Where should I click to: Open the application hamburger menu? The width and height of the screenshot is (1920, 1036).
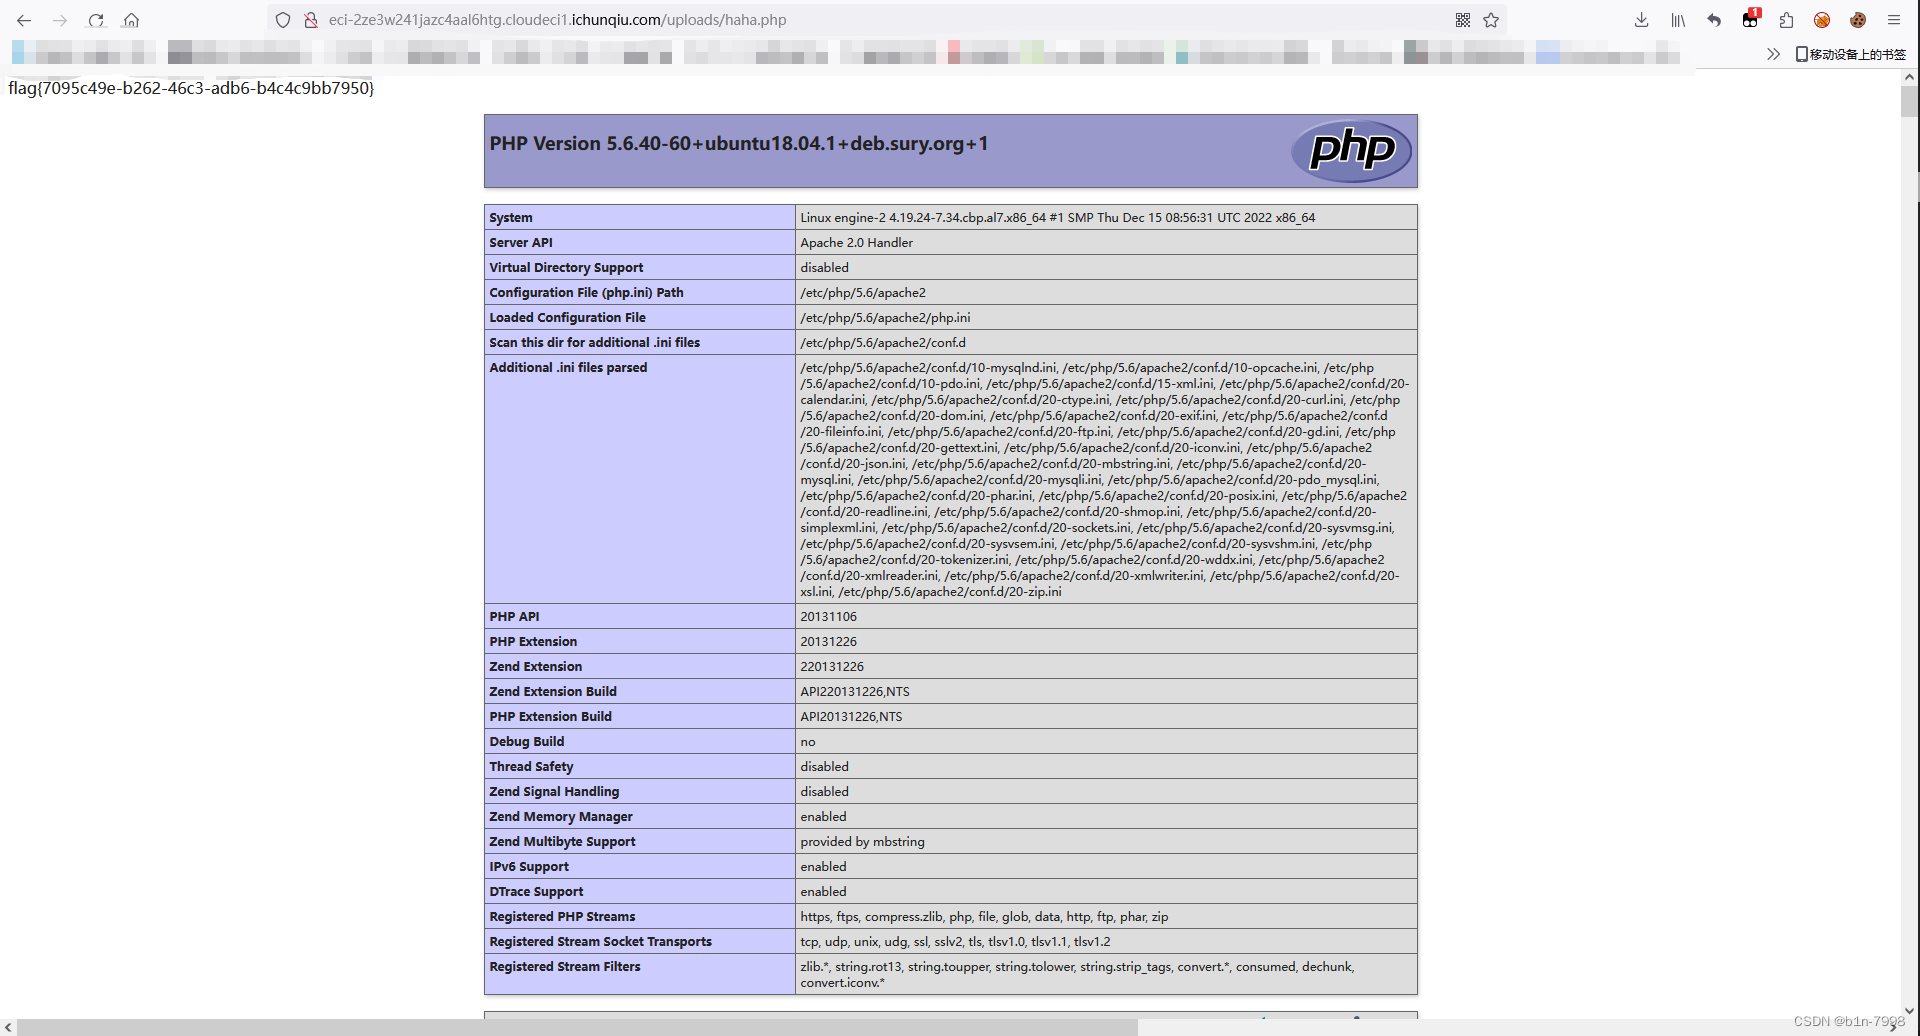(x=1894, y=20)
